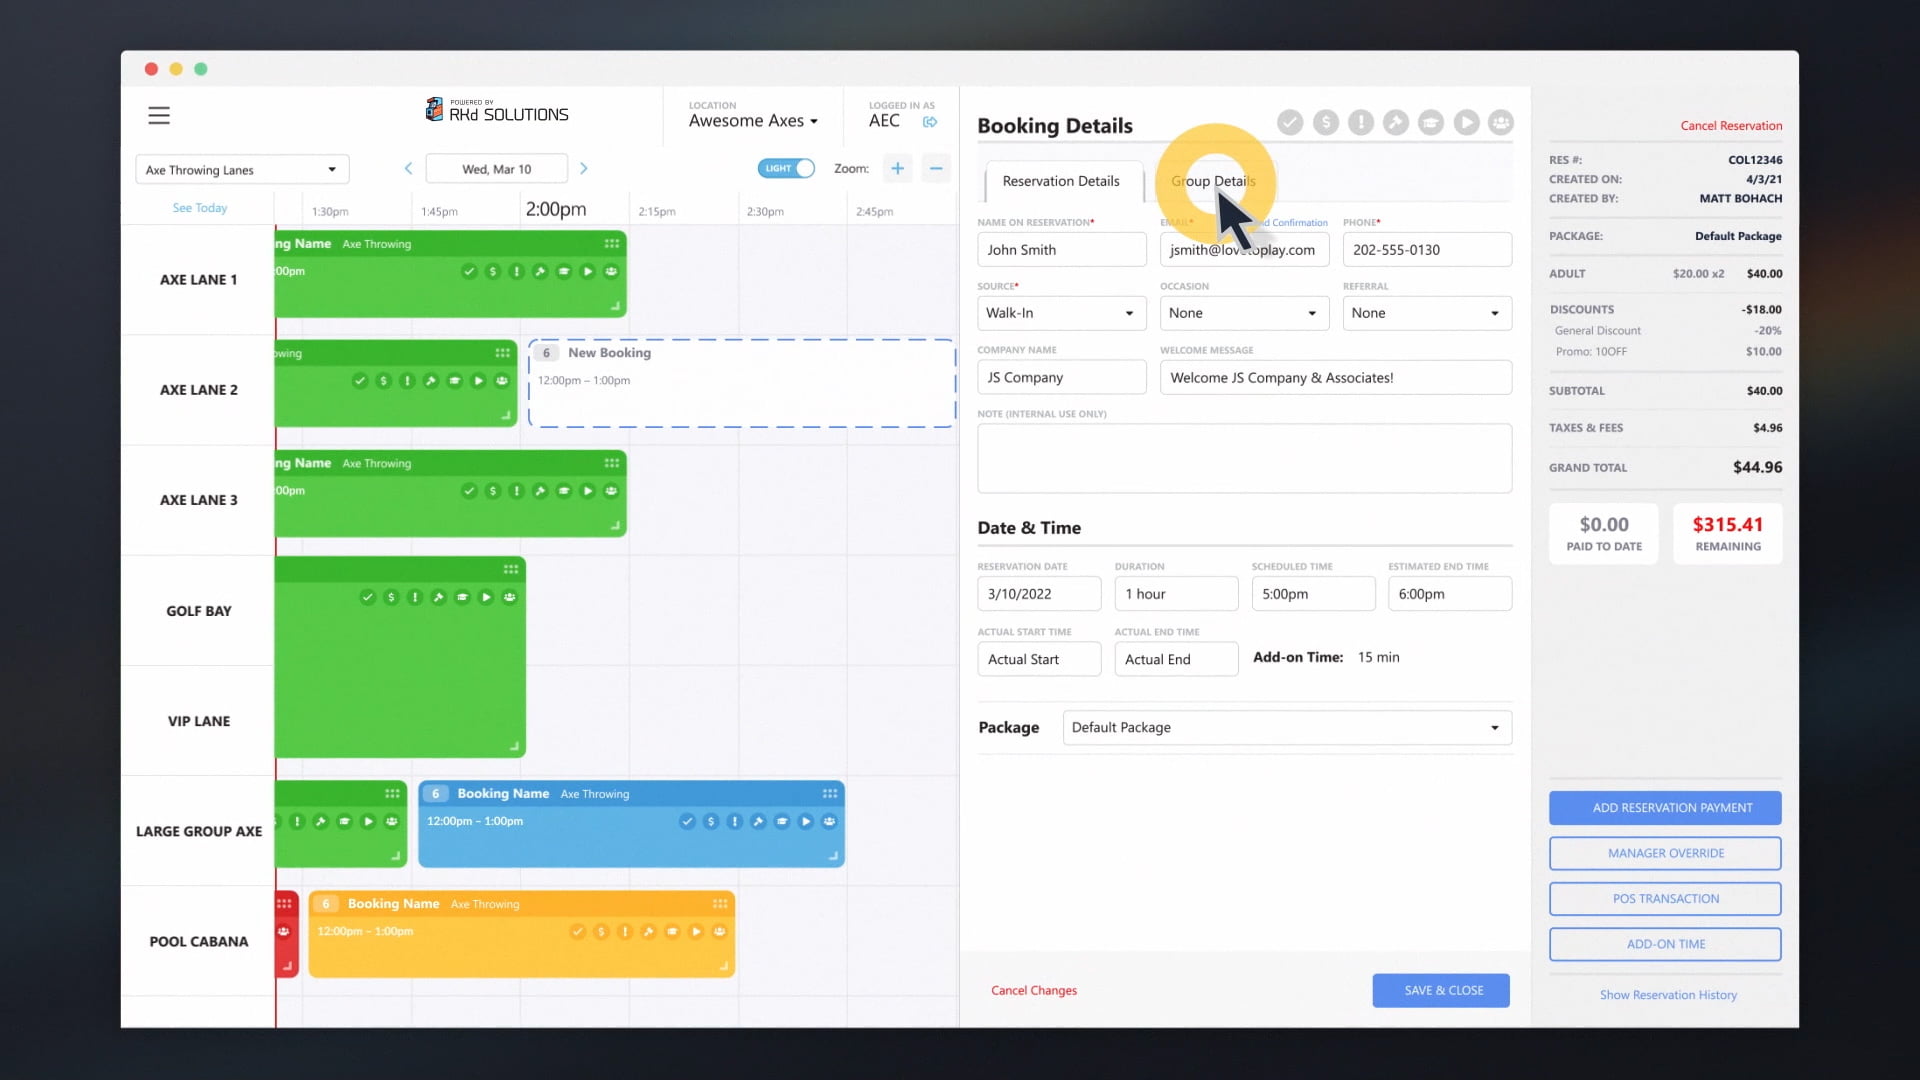Click the checkmark status icon in Booking Details header
This screenshot has width=1920, height=1080.
pos(1290,122)
